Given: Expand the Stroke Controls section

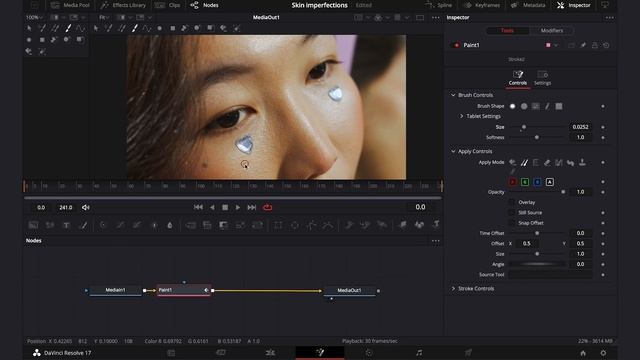Looking at the screenshot, I should (x=453, y=289).
